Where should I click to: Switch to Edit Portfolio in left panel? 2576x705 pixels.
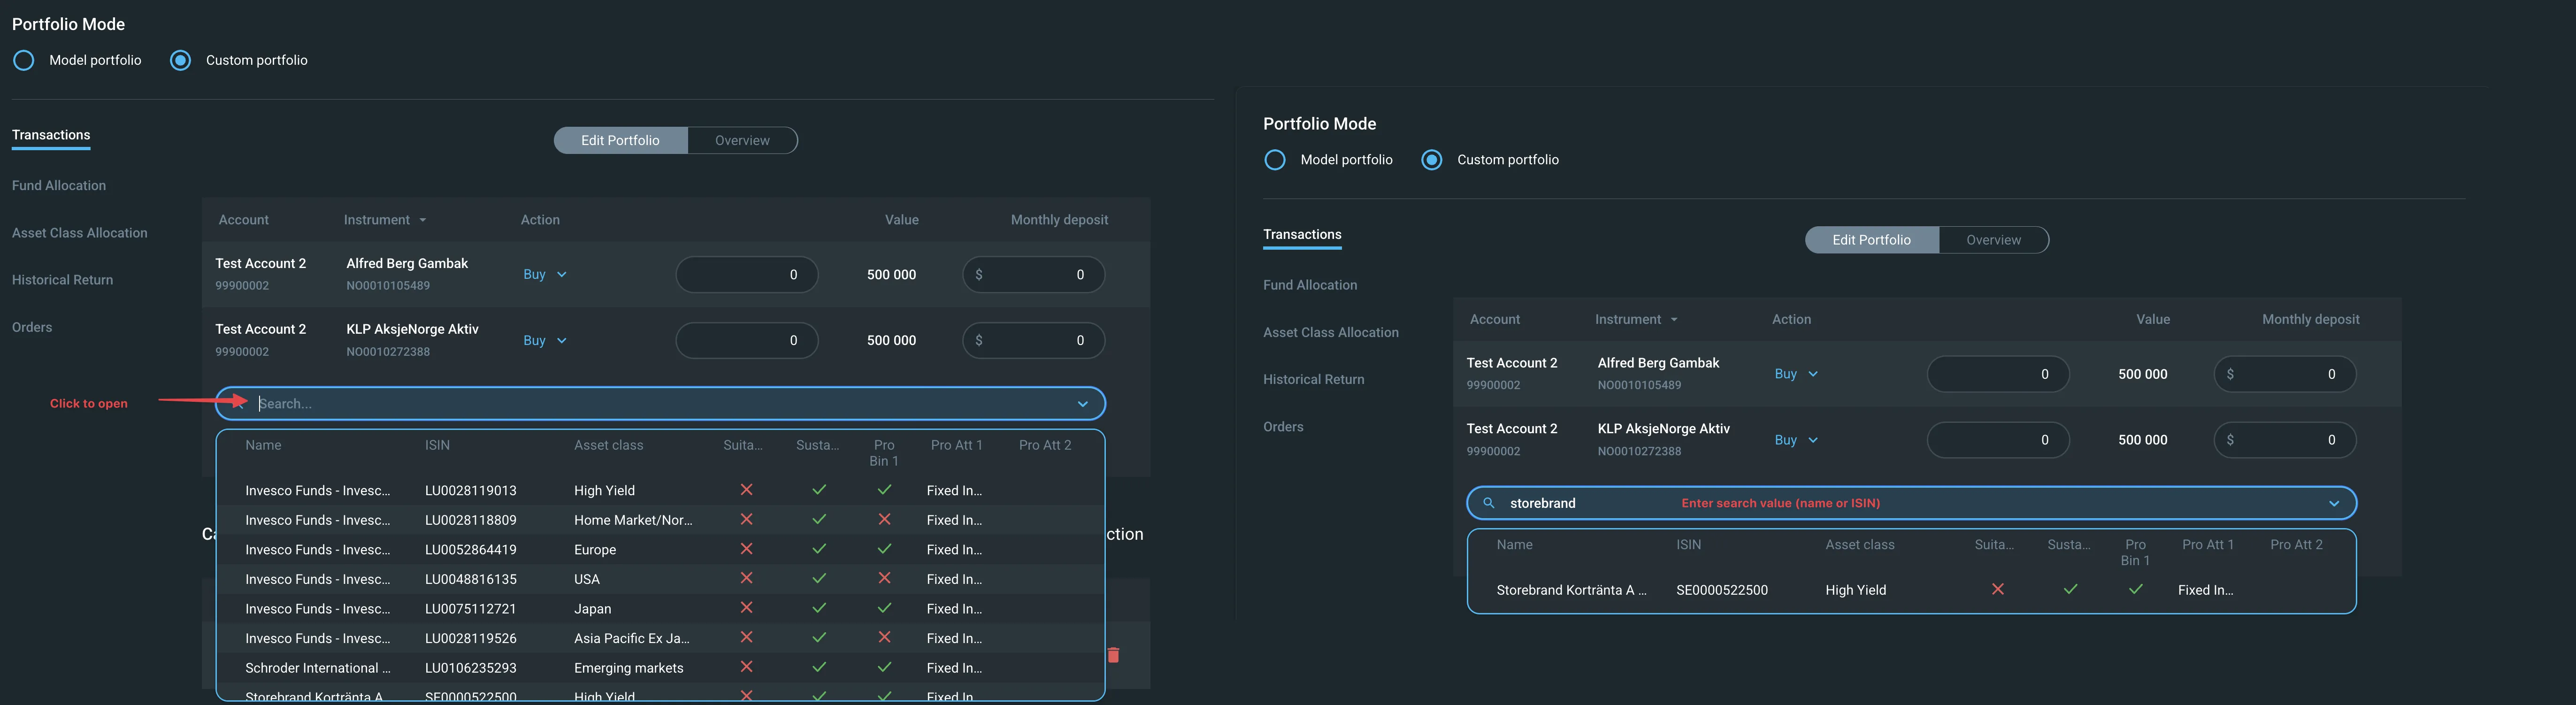tap(620, 141)
